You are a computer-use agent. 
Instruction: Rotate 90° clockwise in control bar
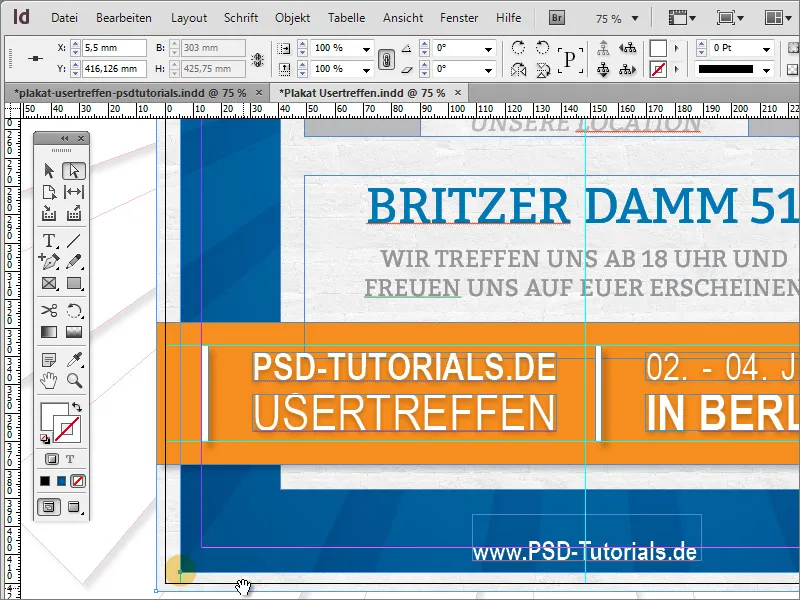[x=518, y=48]
